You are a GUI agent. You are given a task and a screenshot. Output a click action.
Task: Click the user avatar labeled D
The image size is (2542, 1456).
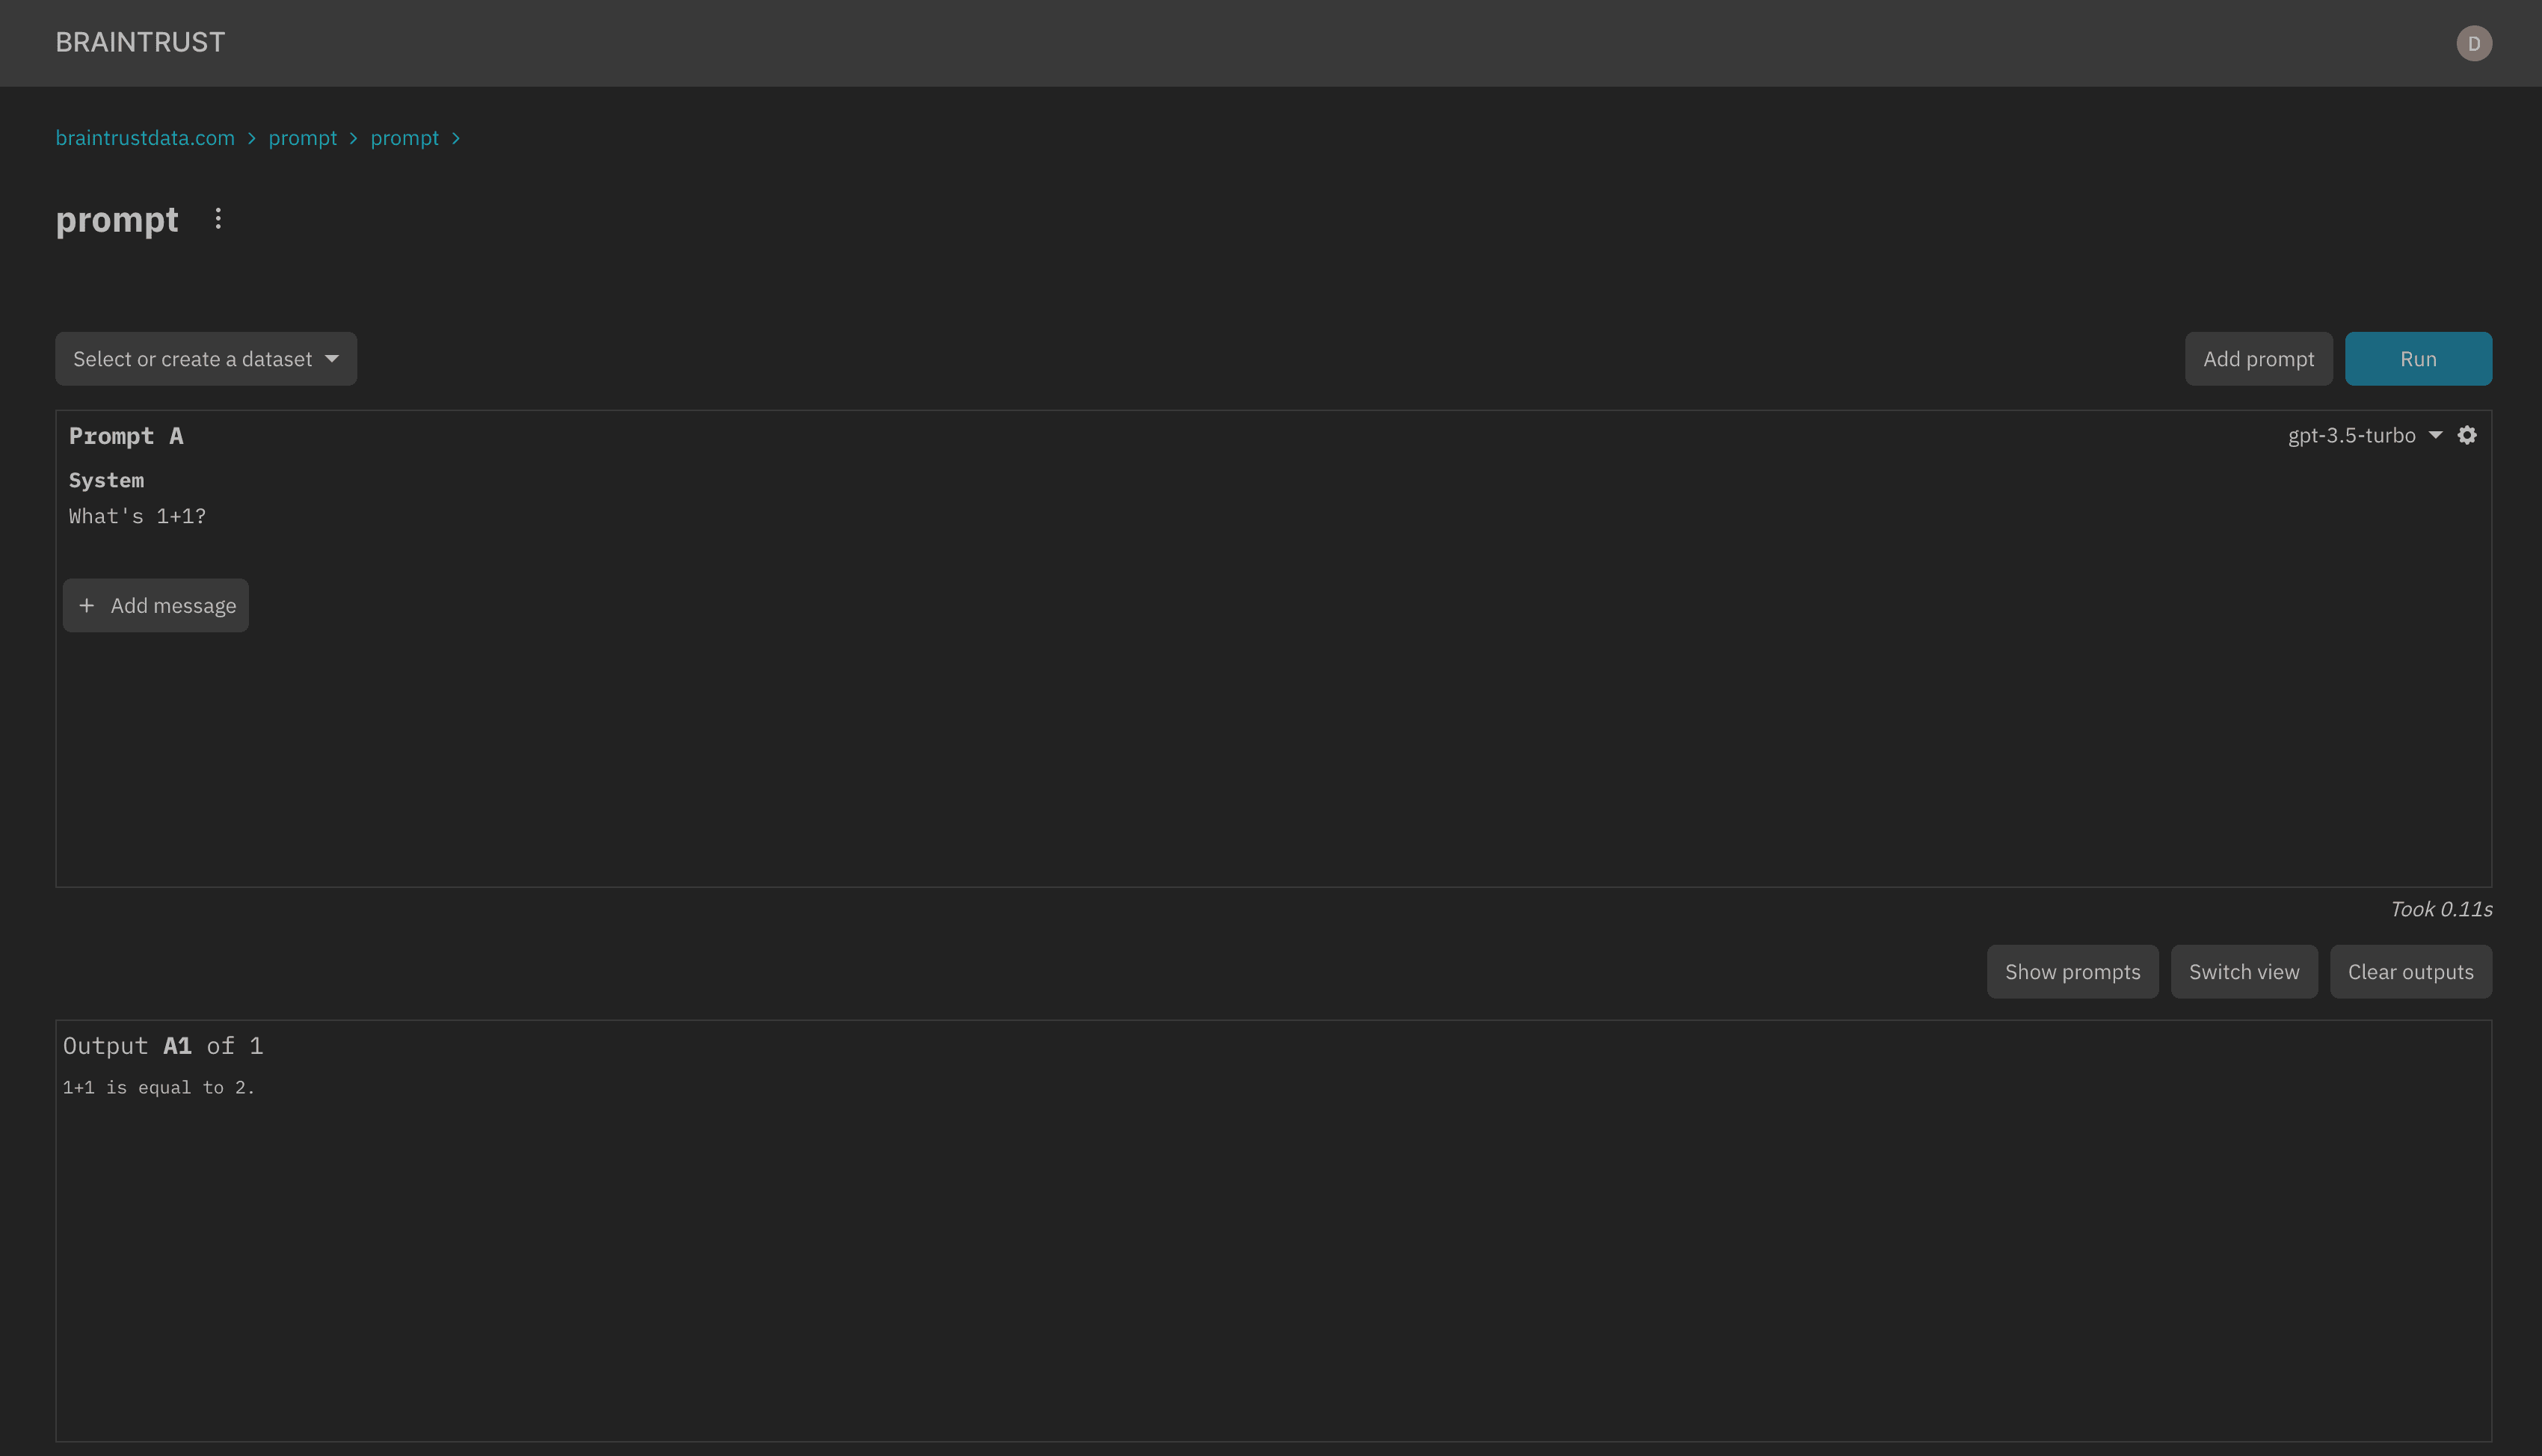[x=2474, y=43]
